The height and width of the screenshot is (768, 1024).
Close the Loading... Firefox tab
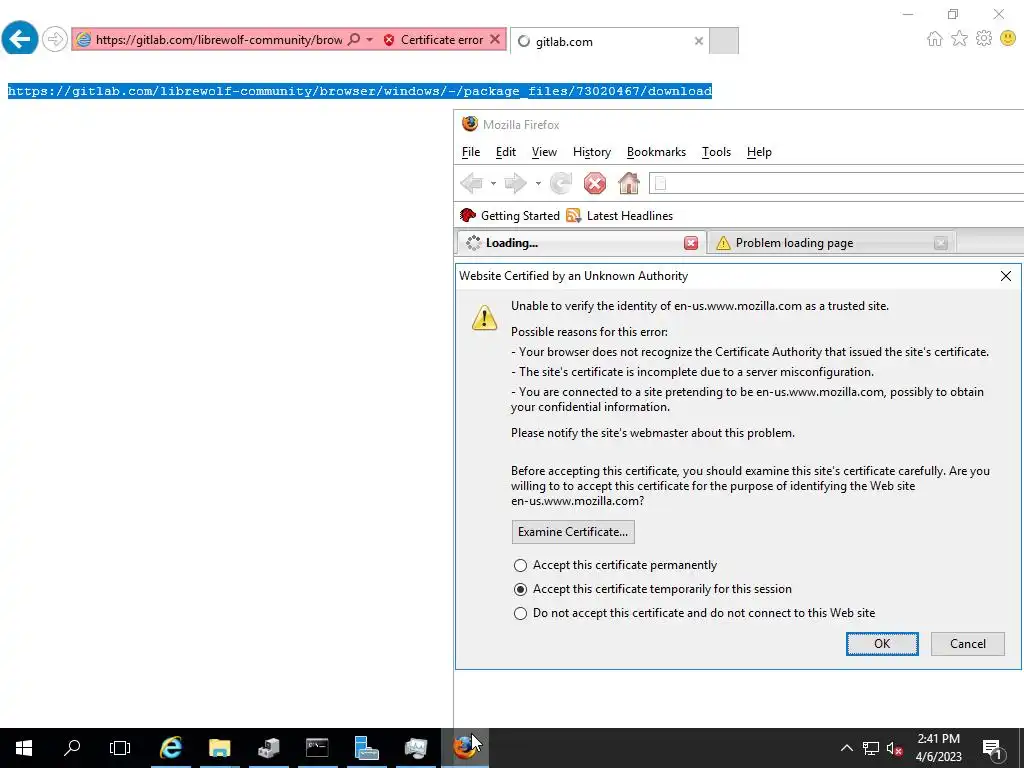click(x=690, y=244)
